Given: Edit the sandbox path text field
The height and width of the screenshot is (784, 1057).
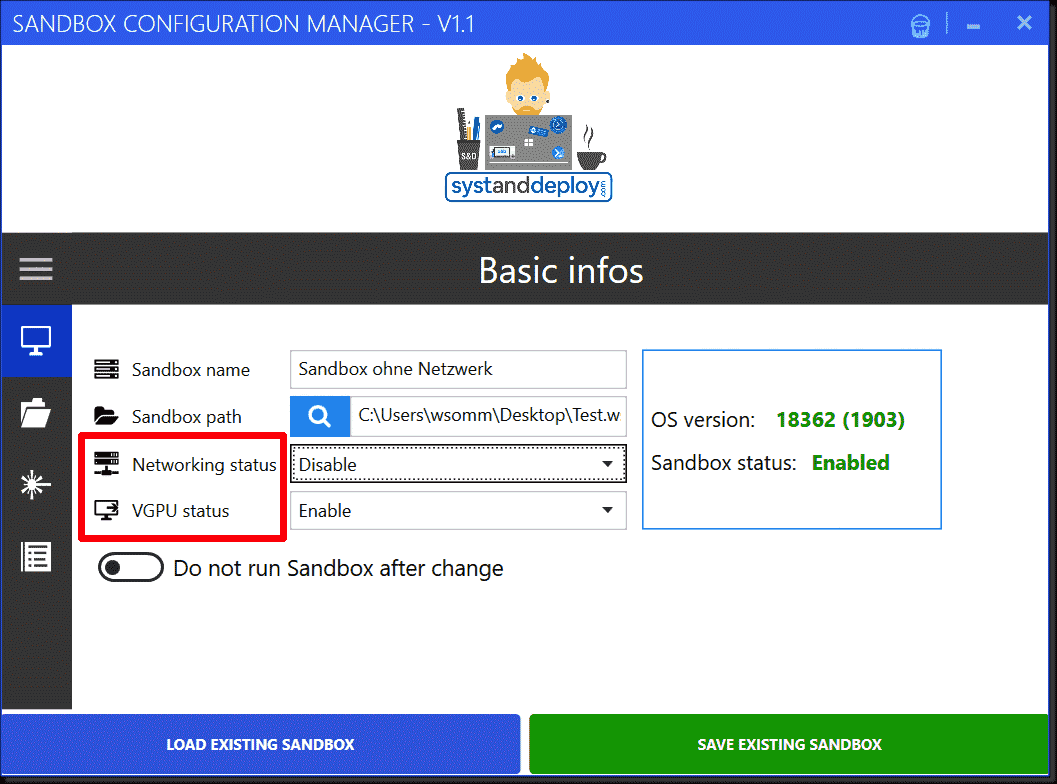Looking at the screenshot, I should [x=489, y=416].
